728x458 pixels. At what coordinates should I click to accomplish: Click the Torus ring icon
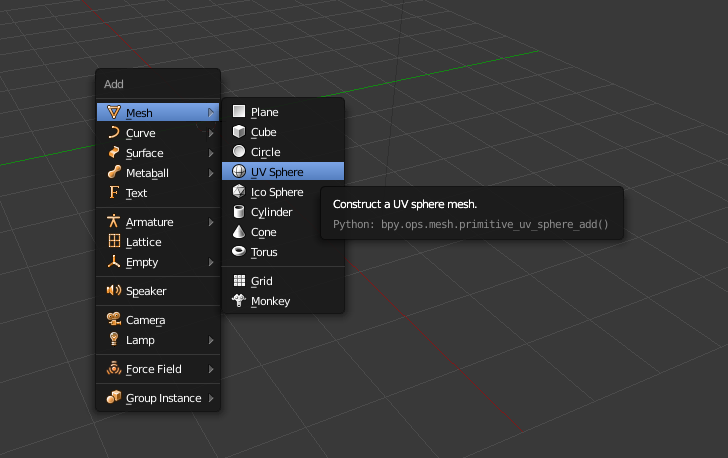pos(239,251)
